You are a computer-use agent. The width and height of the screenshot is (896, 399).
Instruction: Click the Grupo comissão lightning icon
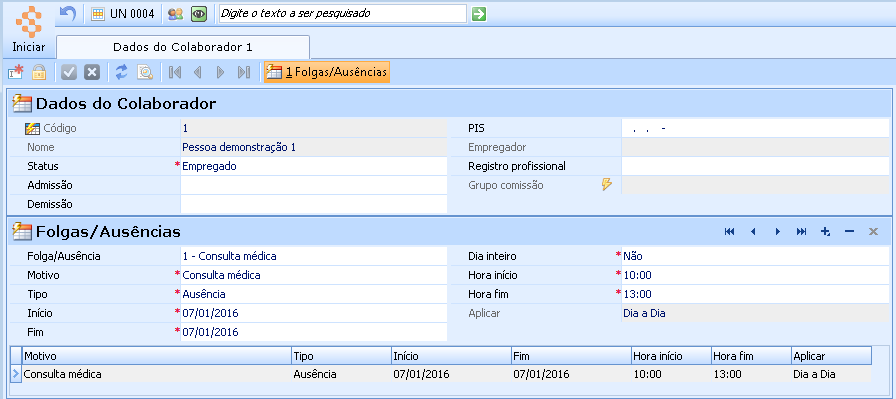607,185
